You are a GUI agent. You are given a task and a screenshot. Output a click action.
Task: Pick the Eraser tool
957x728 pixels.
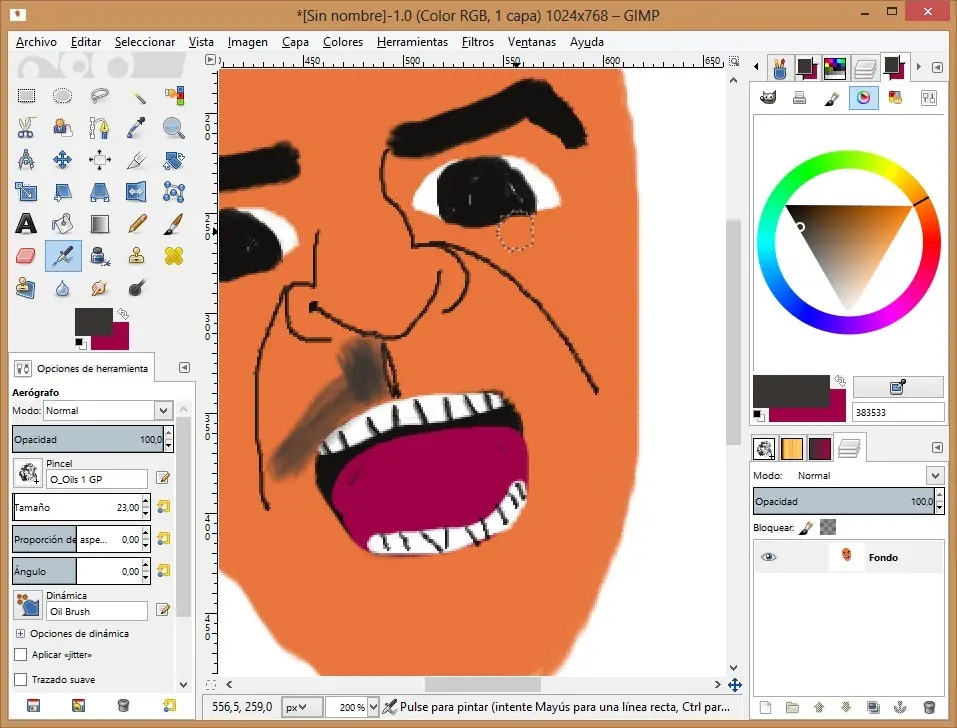27,256
